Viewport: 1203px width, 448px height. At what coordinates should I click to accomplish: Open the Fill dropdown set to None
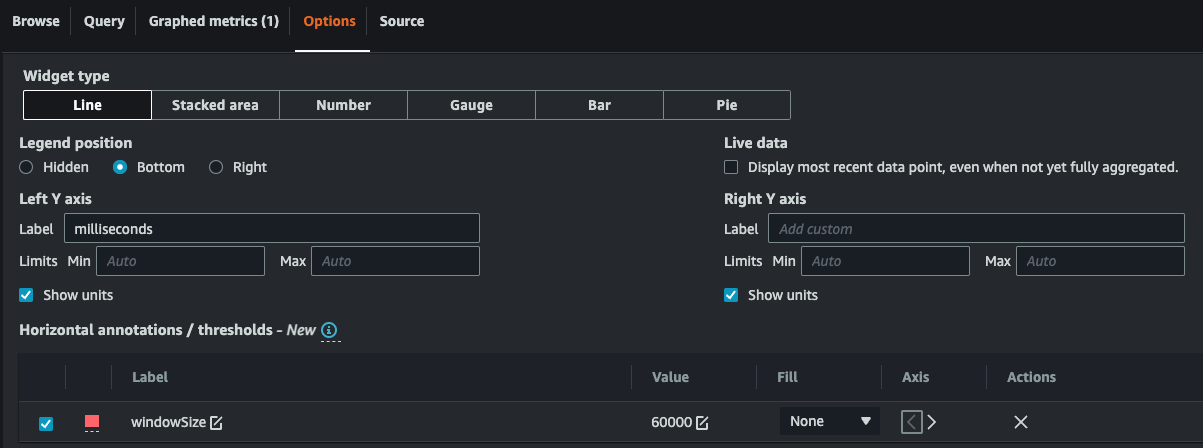(829, 422)
